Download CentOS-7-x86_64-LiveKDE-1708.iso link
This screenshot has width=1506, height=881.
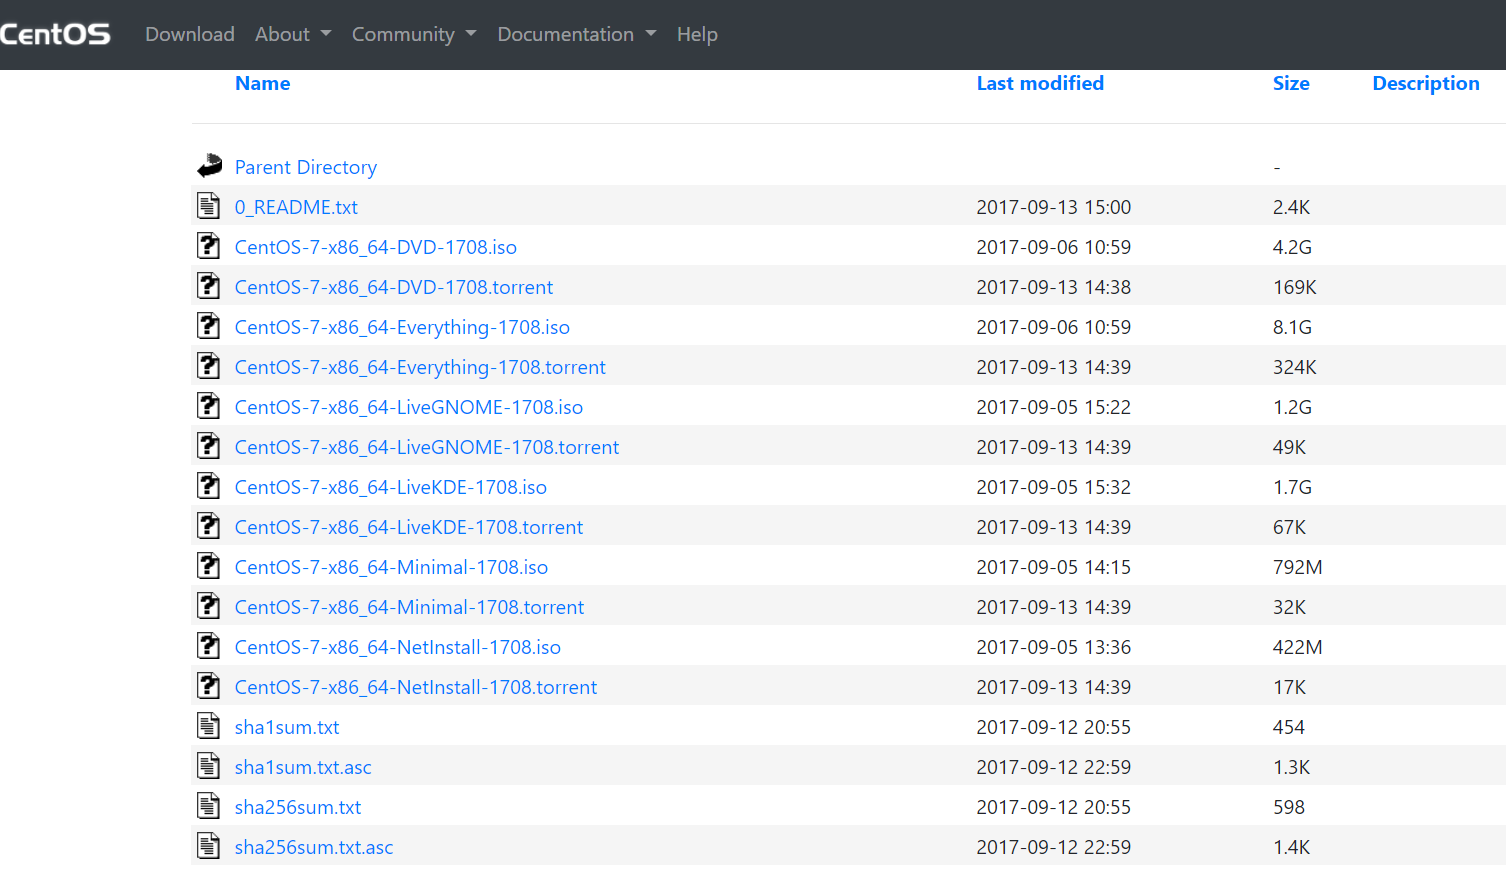tap(391, 487)
